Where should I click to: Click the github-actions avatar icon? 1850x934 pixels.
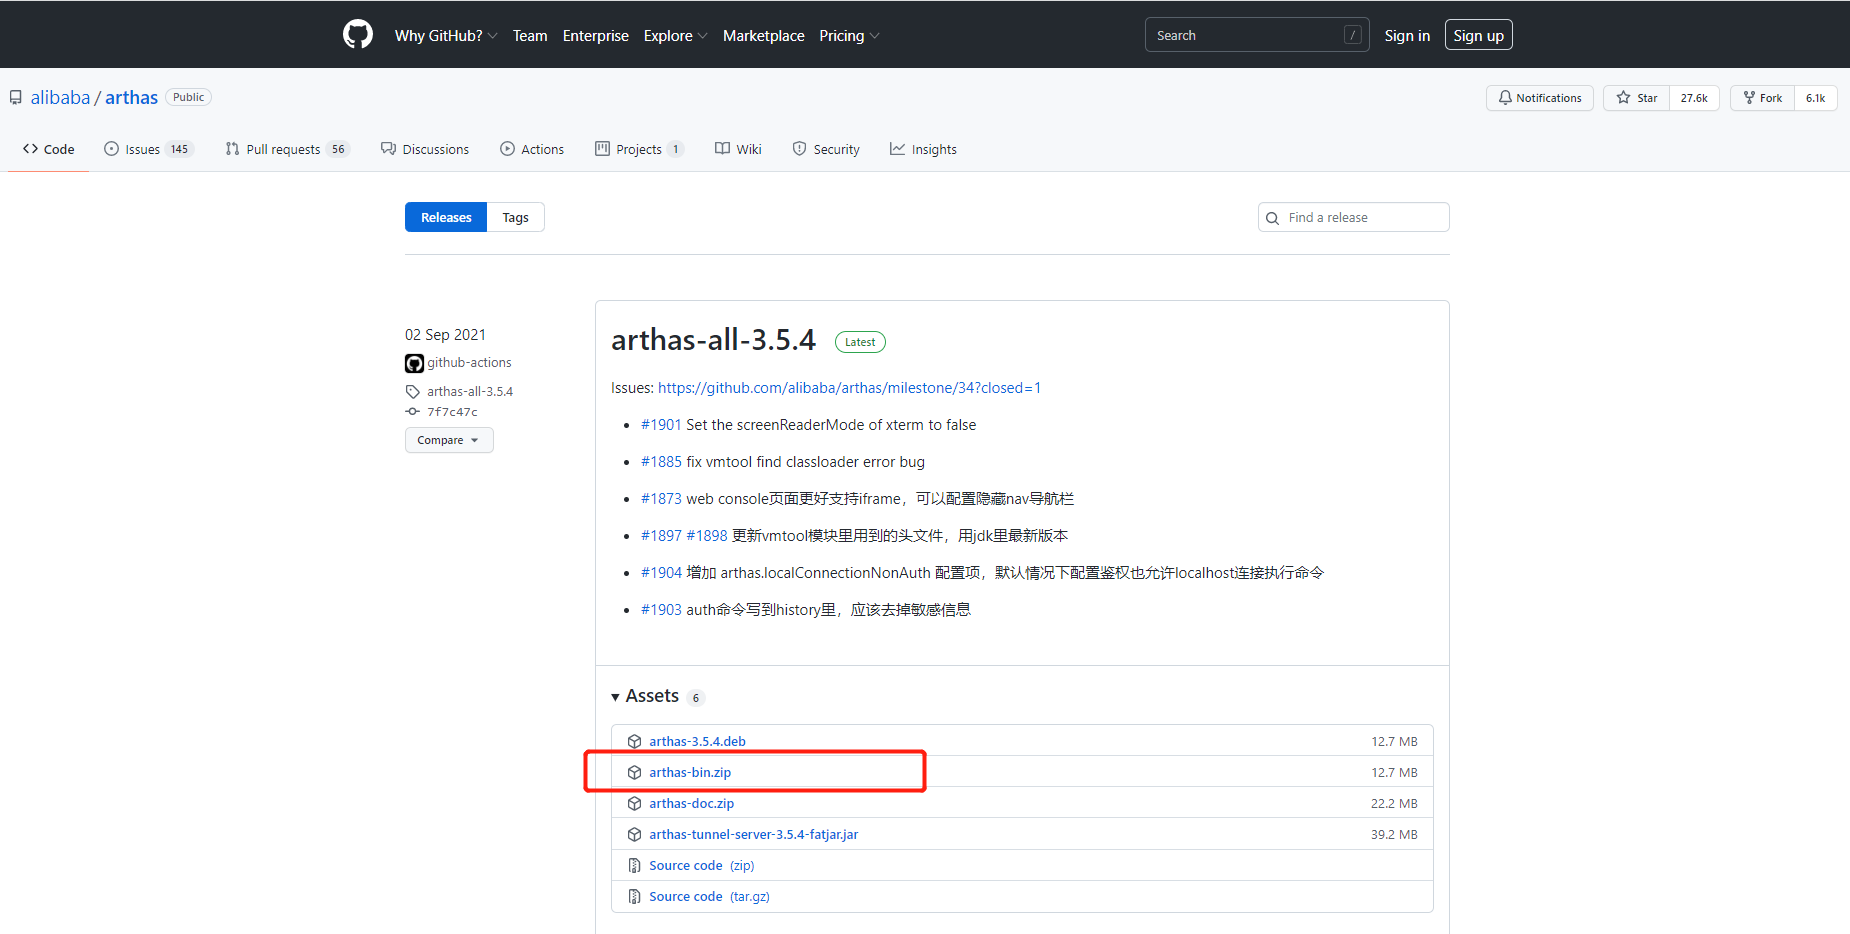coord(414,363)
